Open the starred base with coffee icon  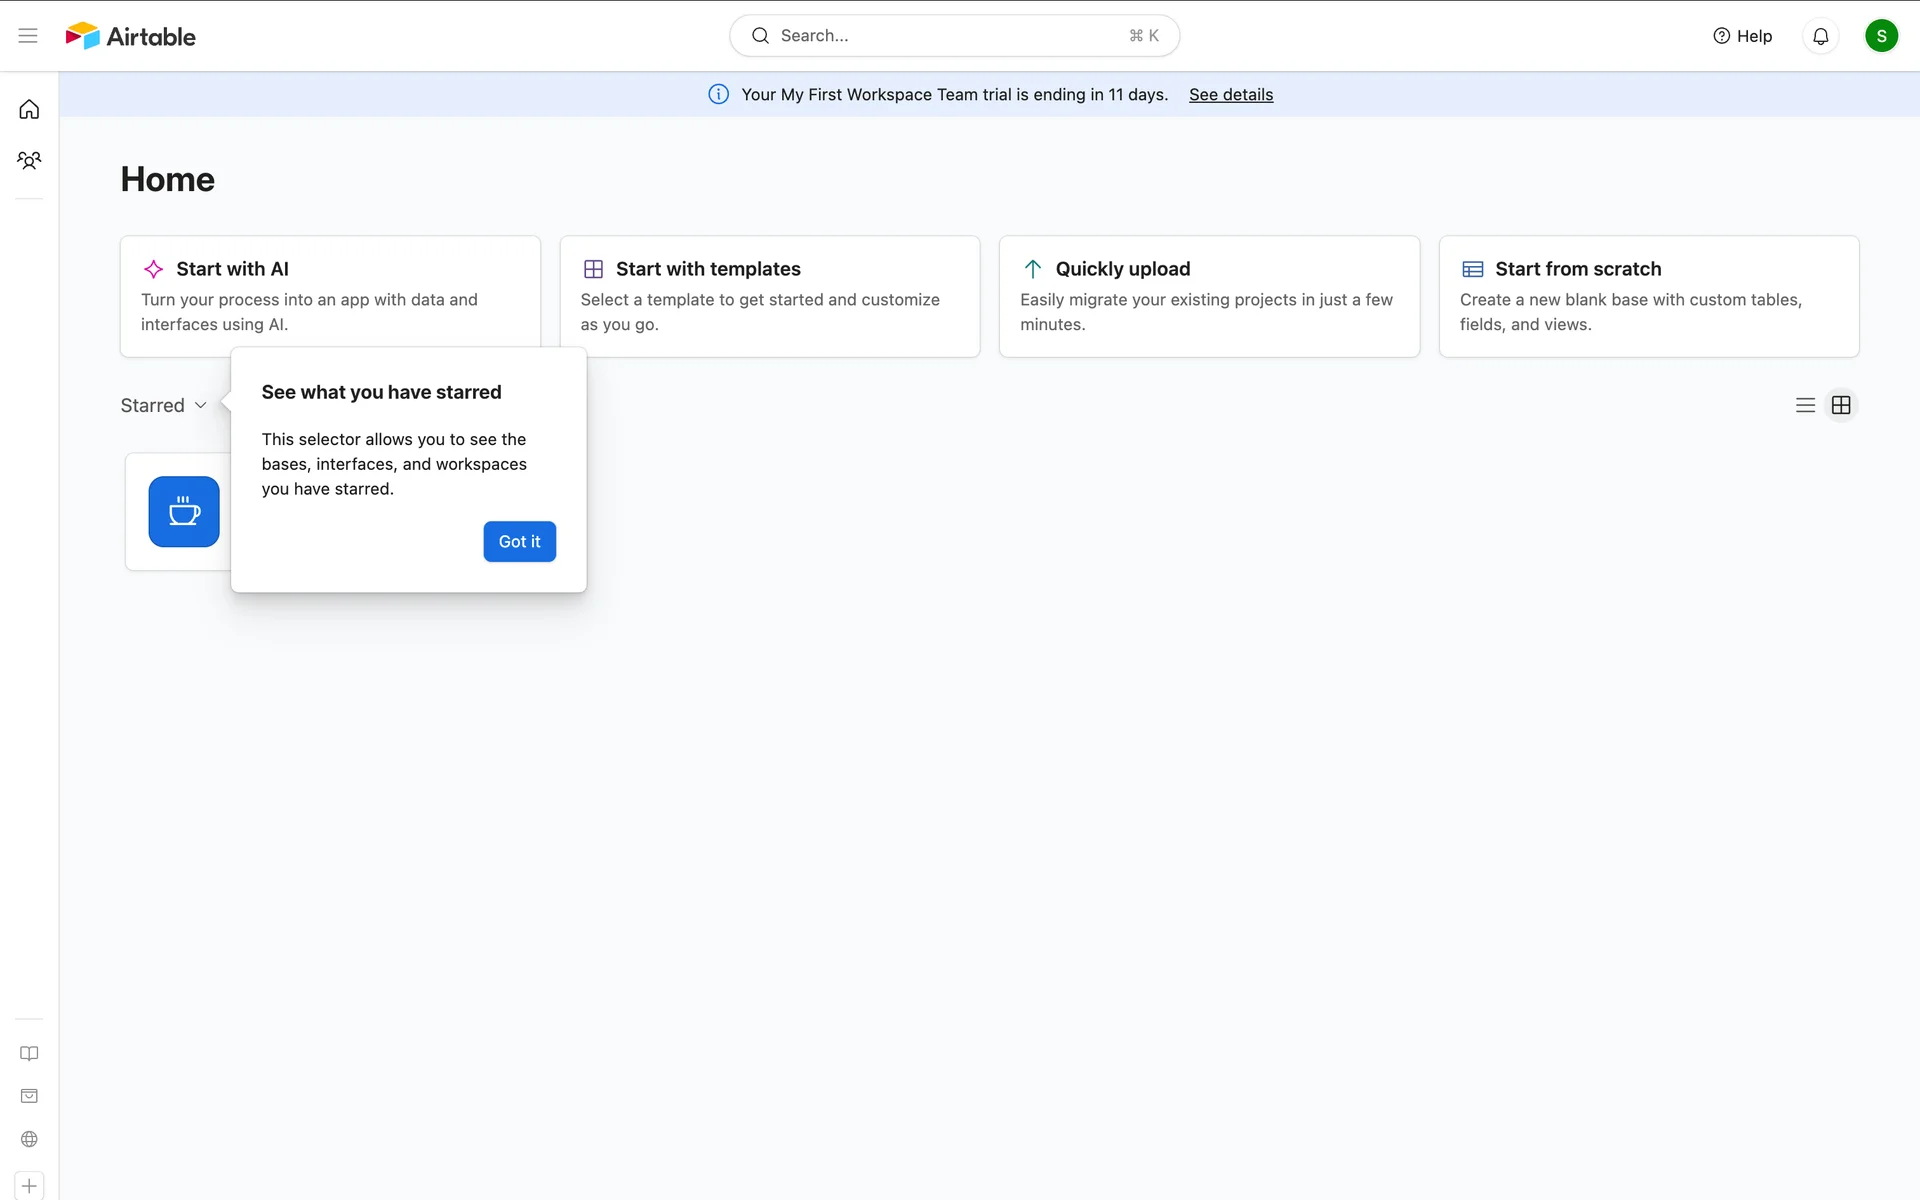(184, 512)
